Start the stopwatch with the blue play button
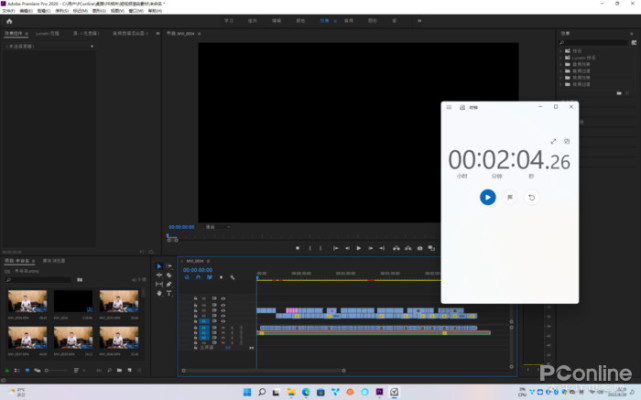This screenshot has height=400, width=641. [487, 197]
